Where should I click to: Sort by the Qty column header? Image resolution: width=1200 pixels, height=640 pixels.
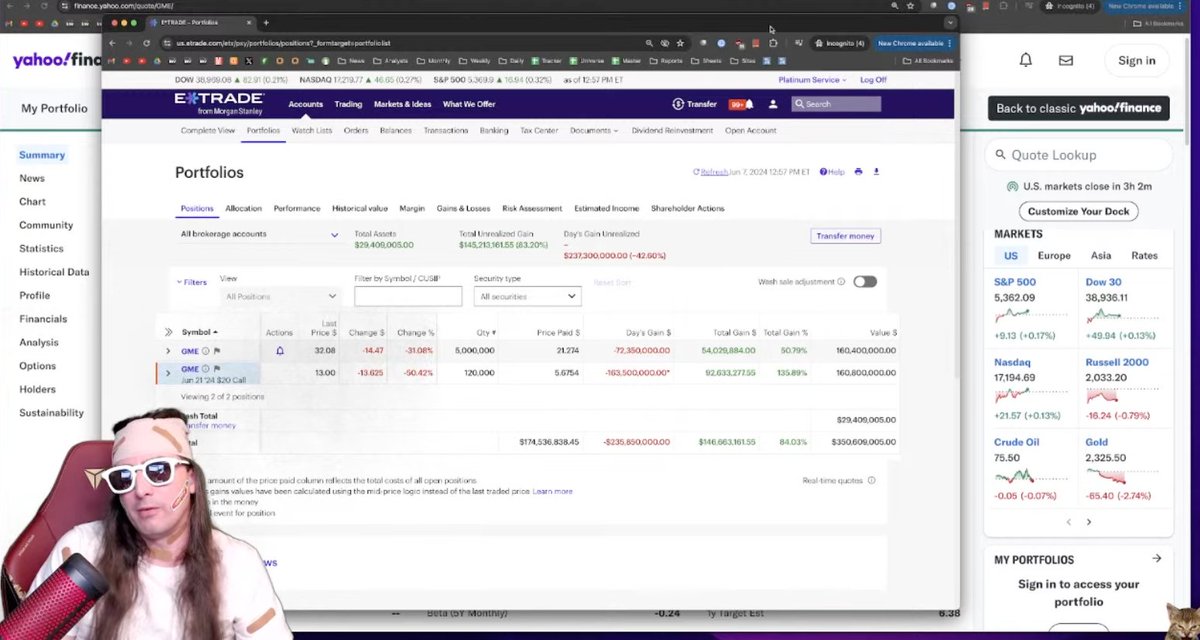point(487,332)
